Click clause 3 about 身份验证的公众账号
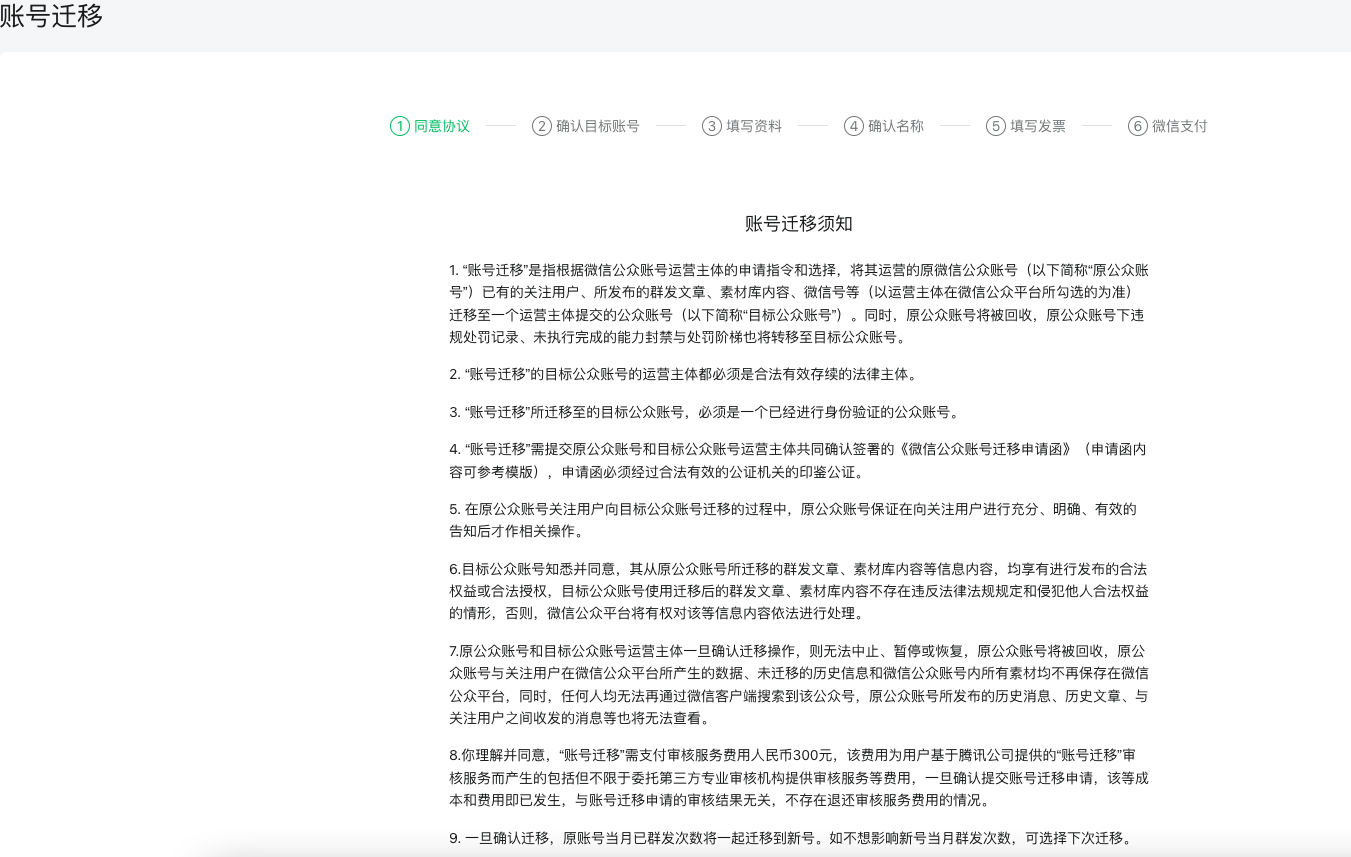Screen dimensions: 1351x857 tap(705, 411)
